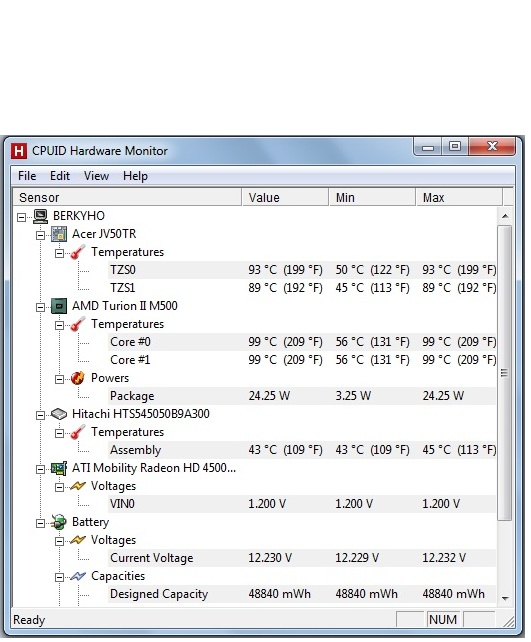
Task: Collapse the ATI Mobility Radeon node
Action: pyautogui.click(x=40, y=469)
